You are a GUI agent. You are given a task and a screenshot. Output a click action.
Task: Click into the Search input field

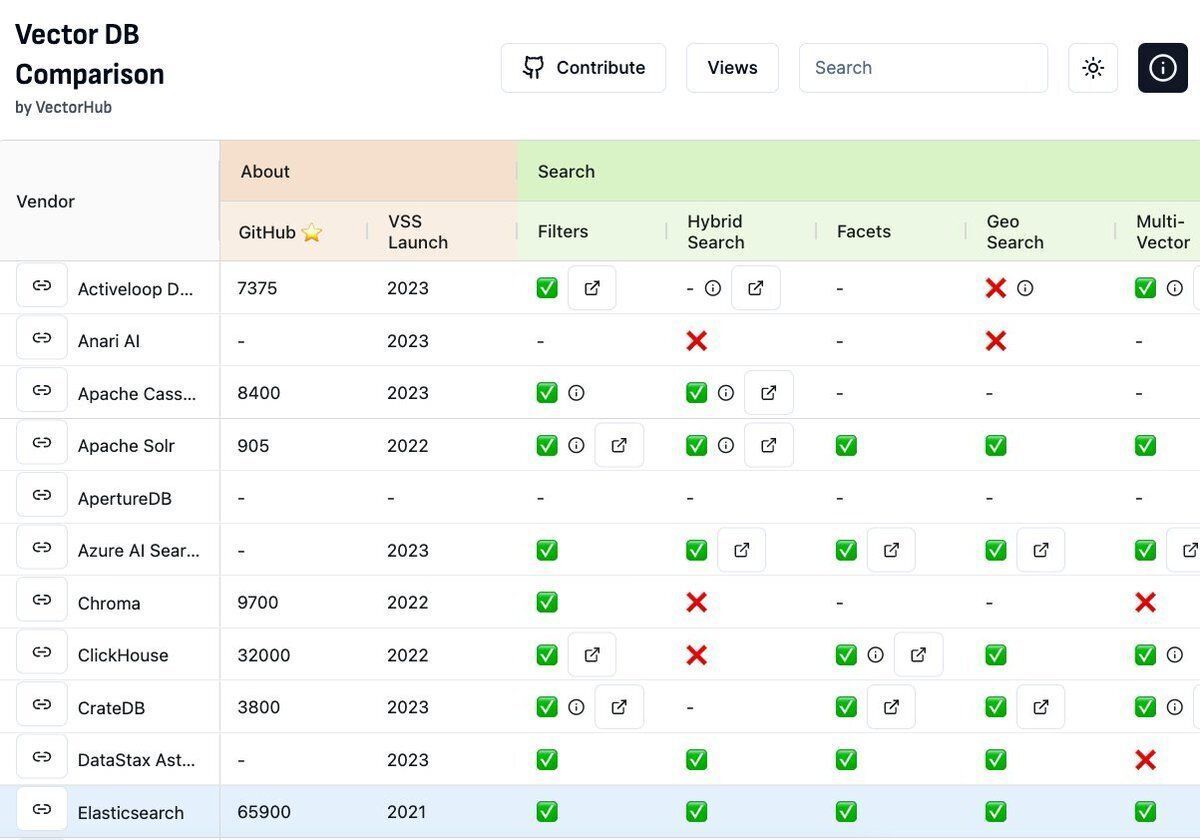pos(922,68)
